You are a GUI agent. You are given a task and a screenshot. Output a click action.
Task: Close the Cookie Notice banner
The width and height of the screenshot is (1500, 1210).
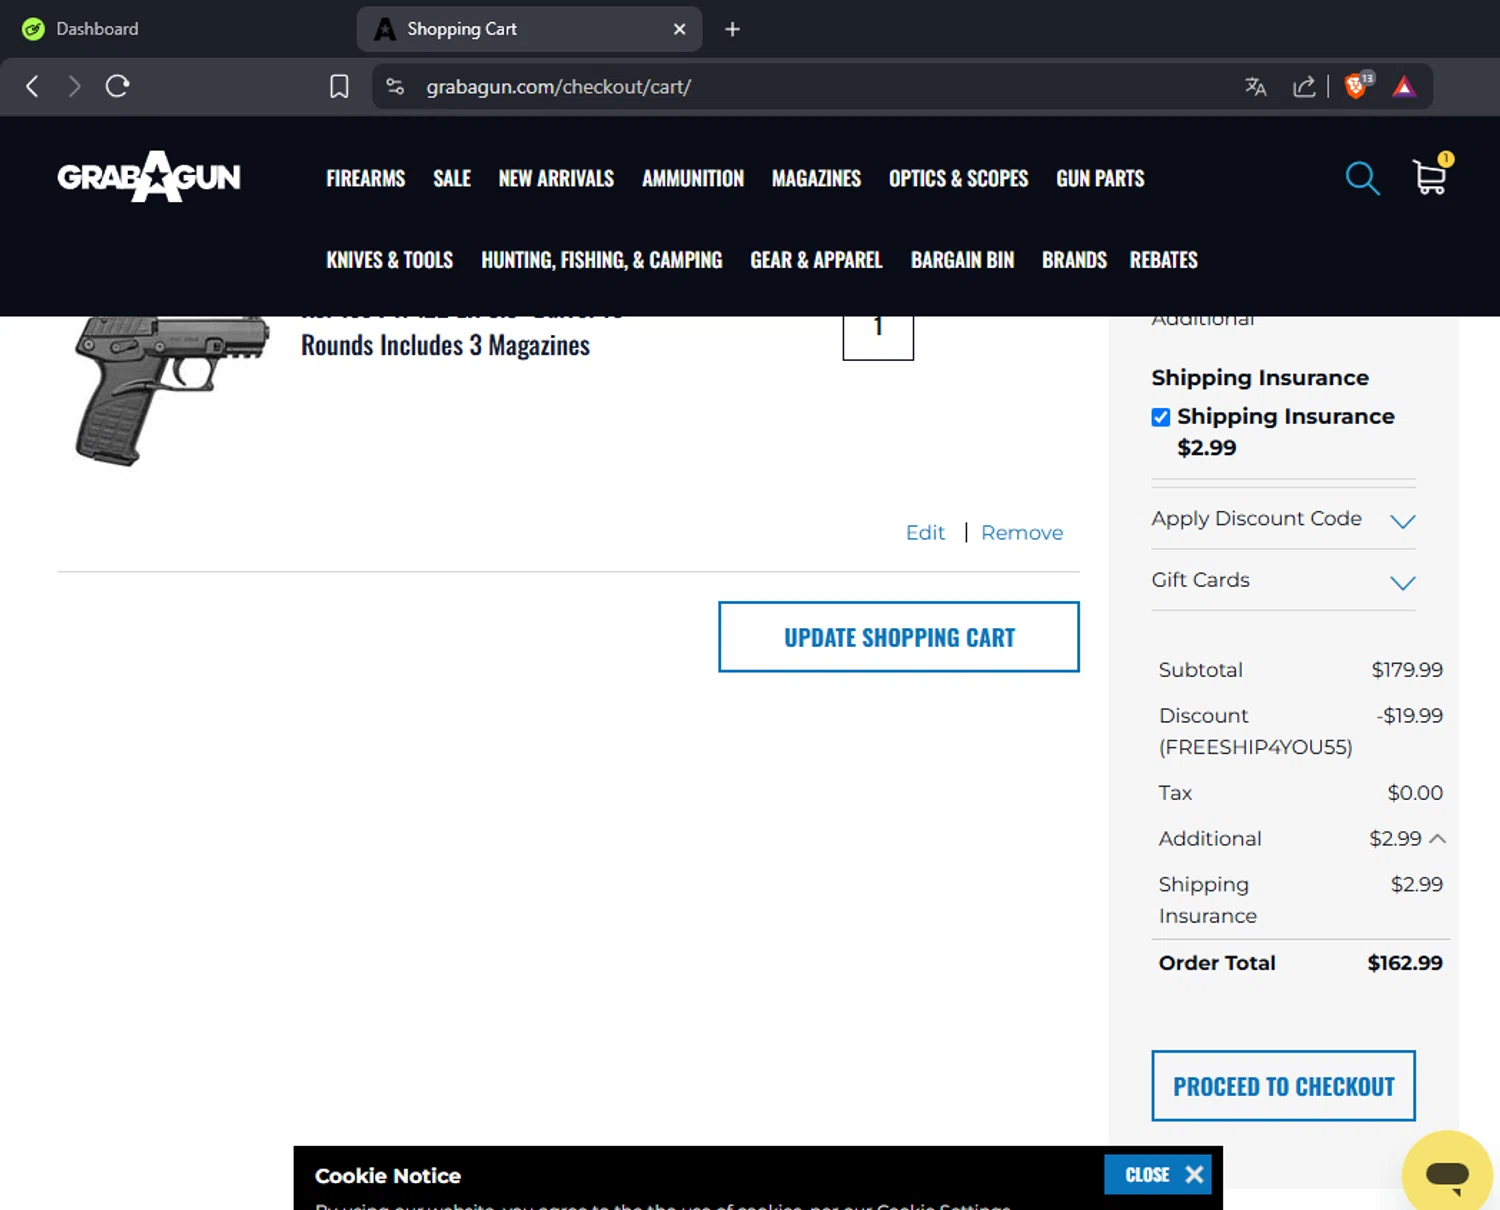[1158, 1174]
